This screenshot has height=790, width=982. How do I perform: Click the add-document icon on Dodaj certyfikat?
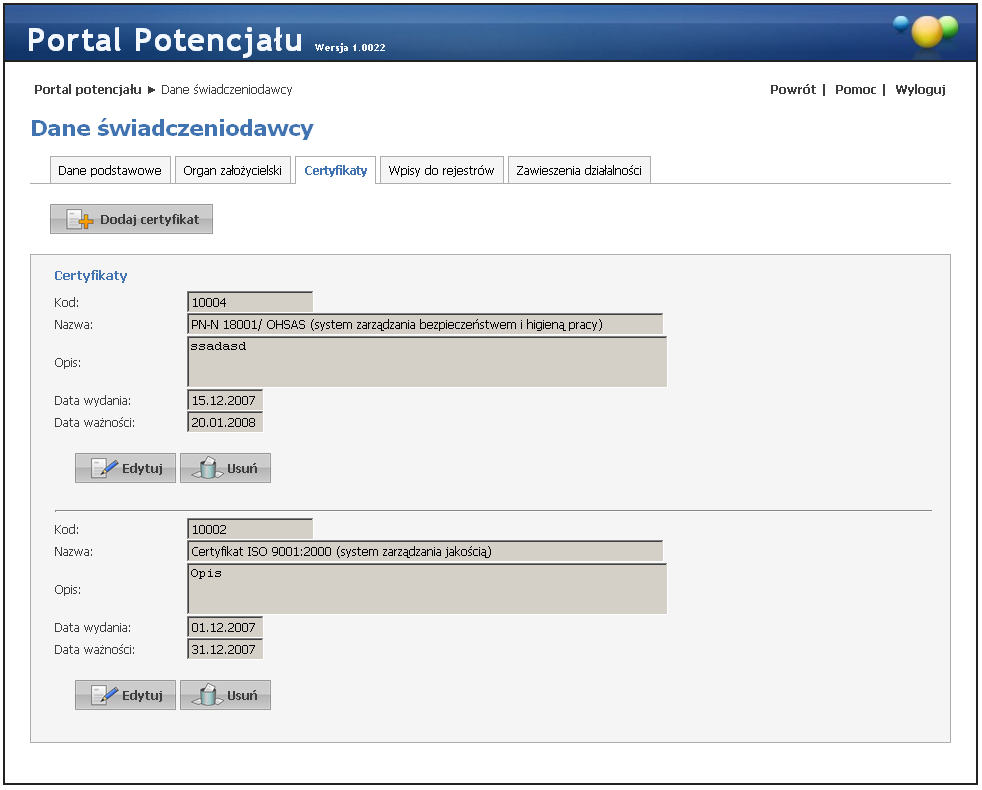pyautogui.click(x=80, y=220)
